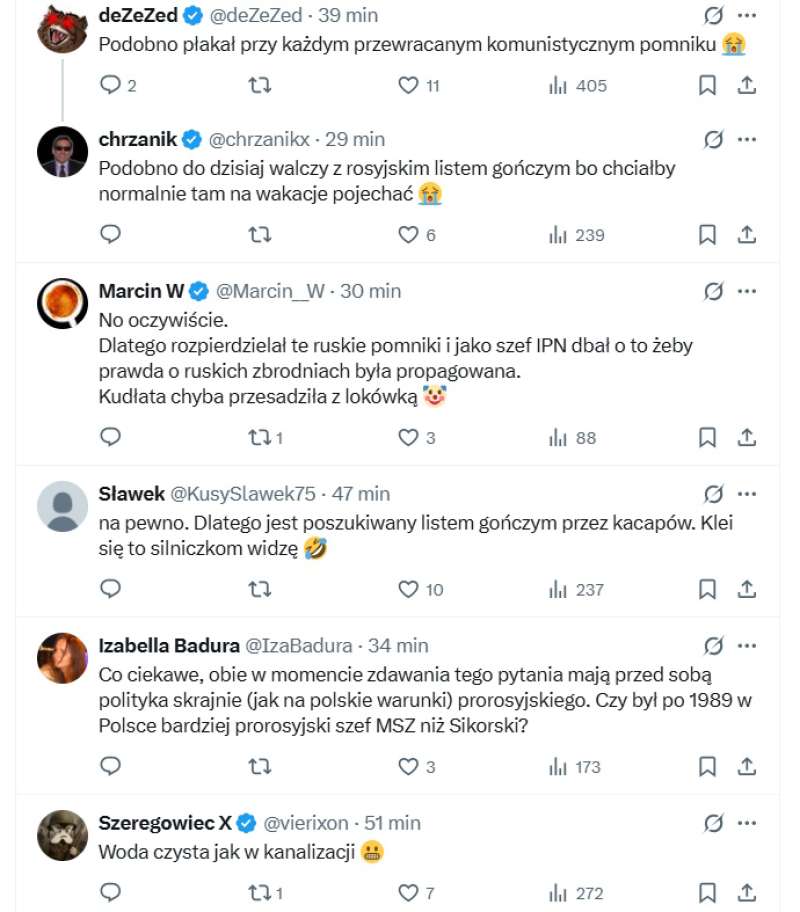Retweet Szeregowiec X's post
This screenshot has width=800, height=912.
(x=259, y=893)
